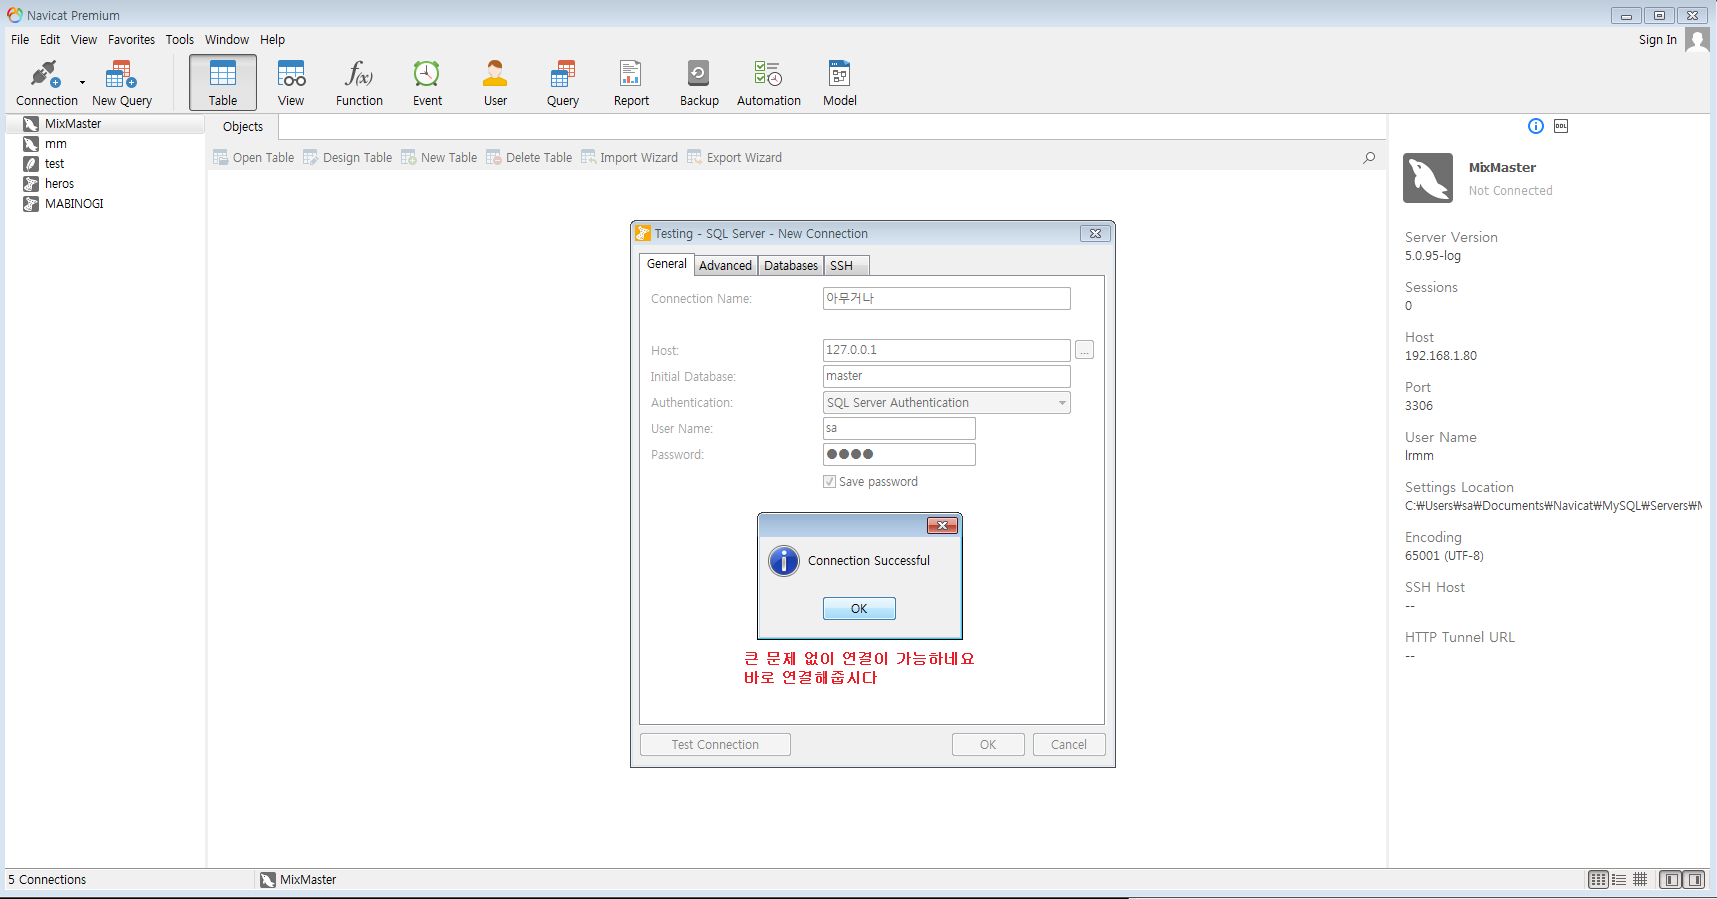Image resolution: width=1717 pixels, height=899 pixels.
Task: Click OK button of New Connection dialog
Action: click(988, 745)
